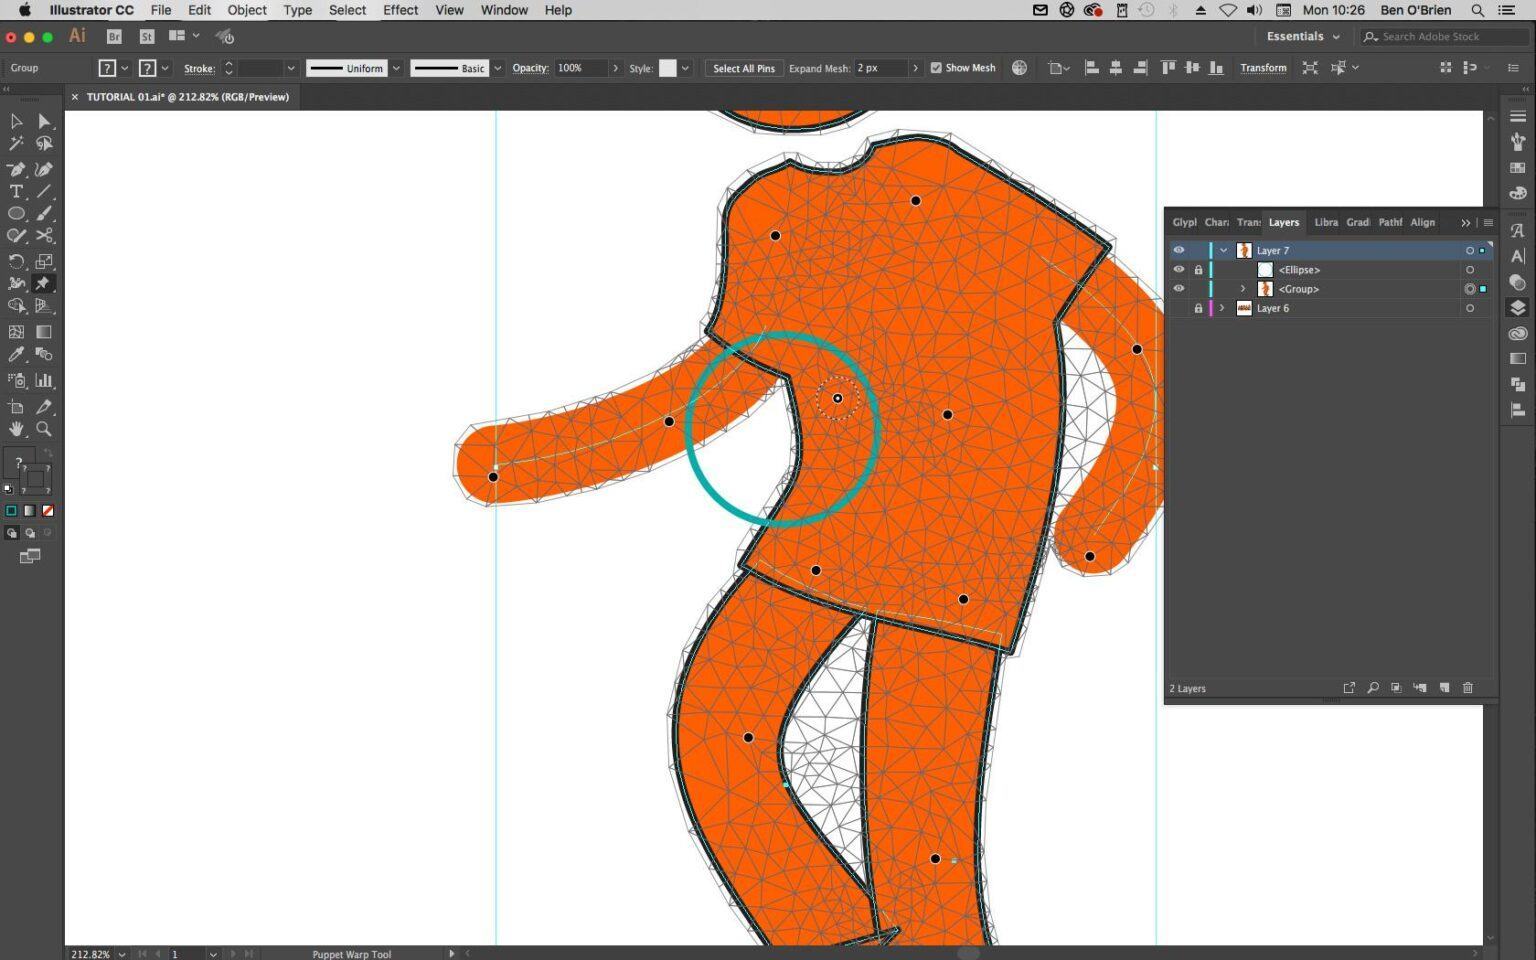Select the Hand tool
This screenshot has height=960, width=1536.
(16, 428)
